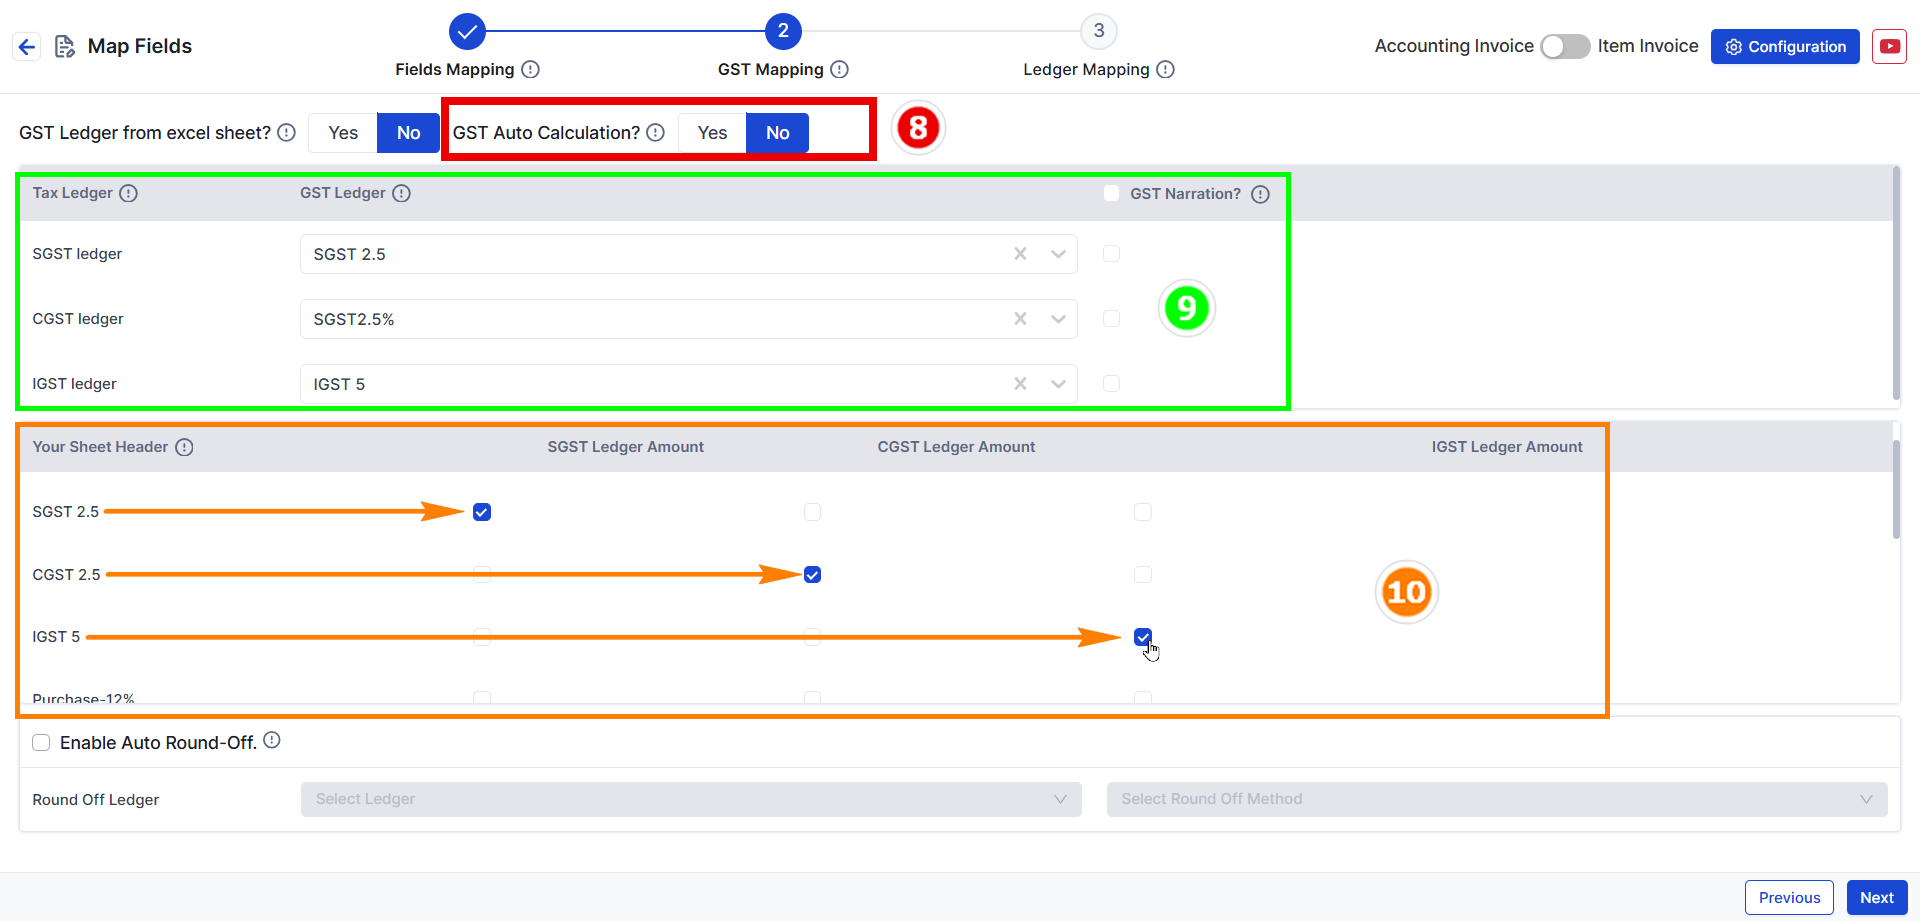Check SGST 2.5 under CGST Ledger Amount
The width and height of the screenshot is (1920, 921).
[x=812, y=512]
